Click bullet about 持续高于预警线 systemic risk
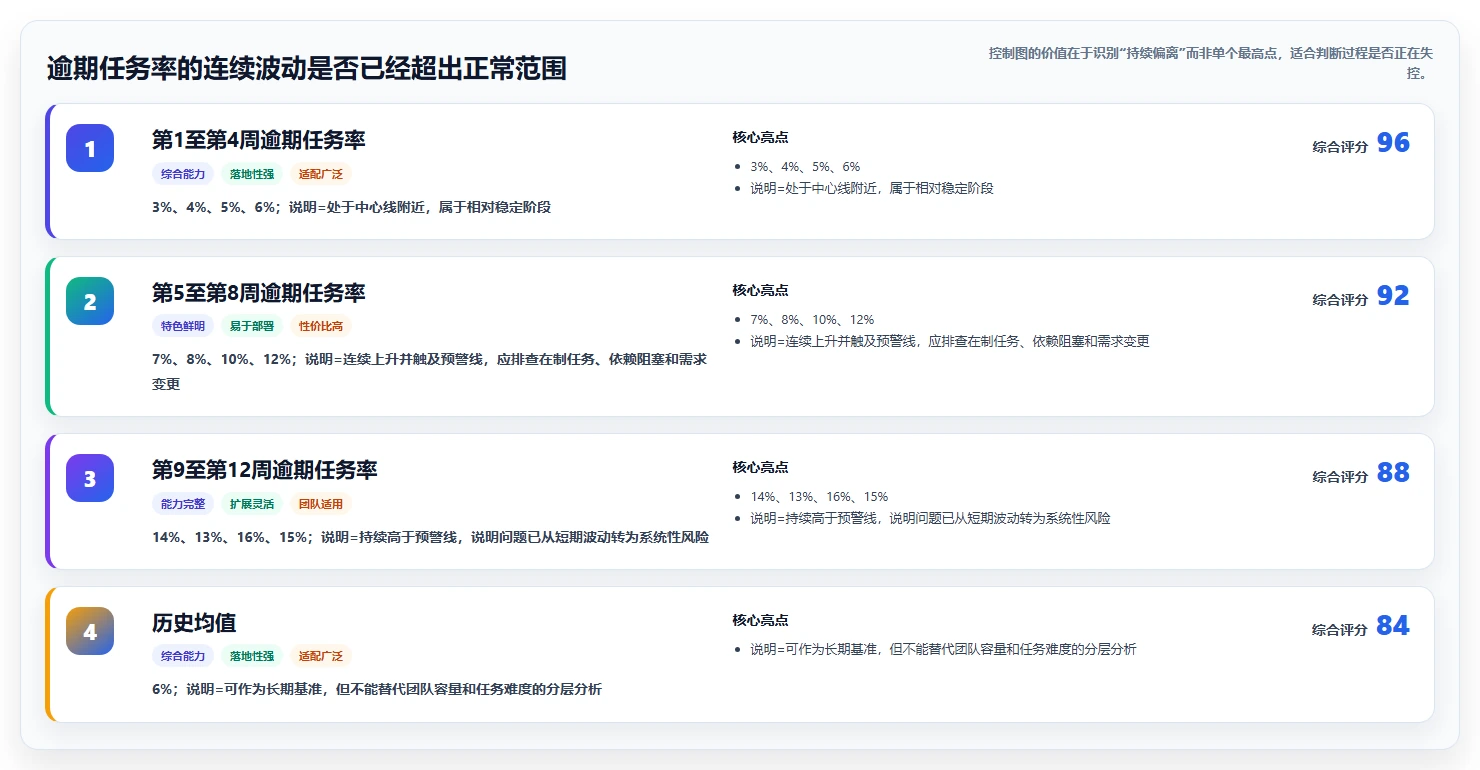1480x770 pixels. tap(930, 519)
